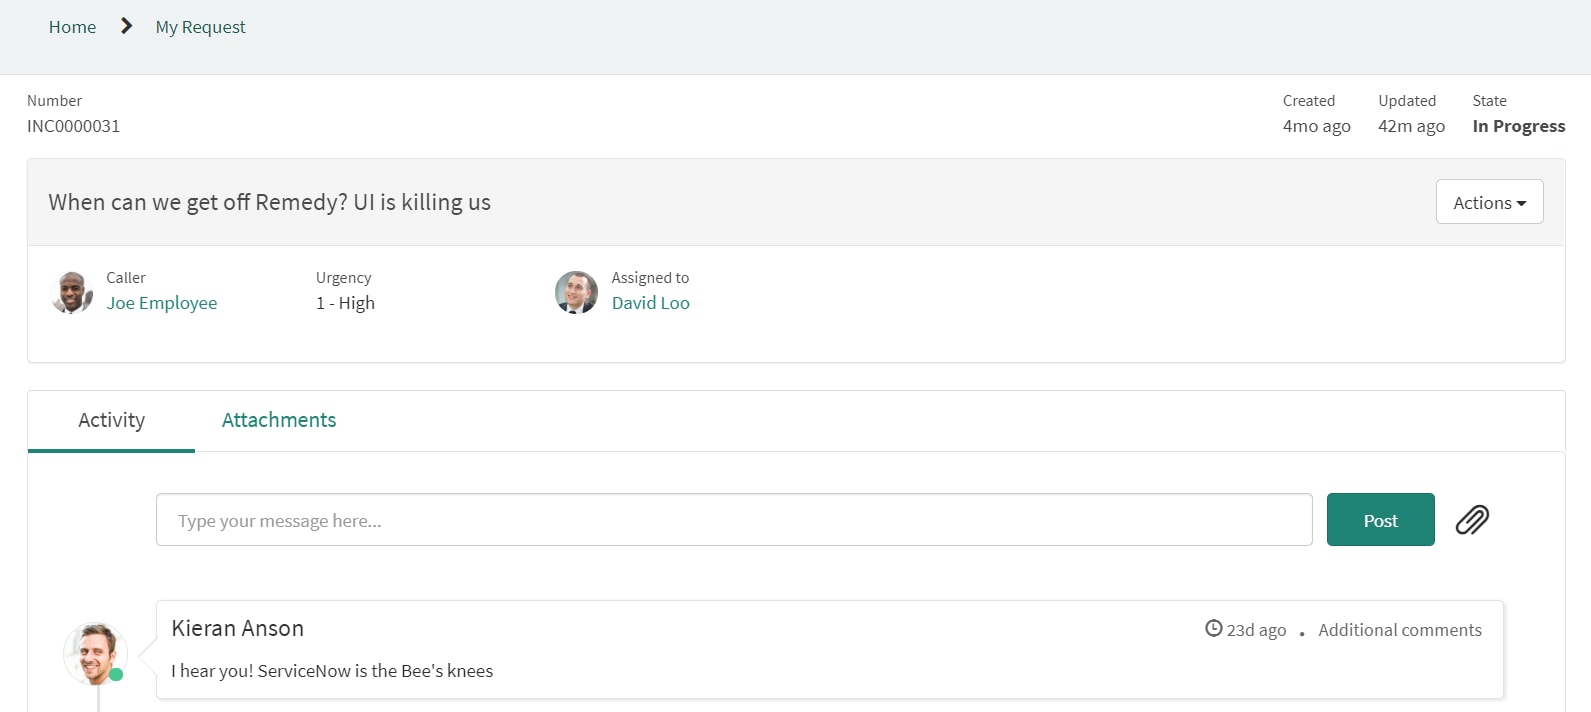
Task: Open David Loo's avatar photo
Action: coord(576,292)
